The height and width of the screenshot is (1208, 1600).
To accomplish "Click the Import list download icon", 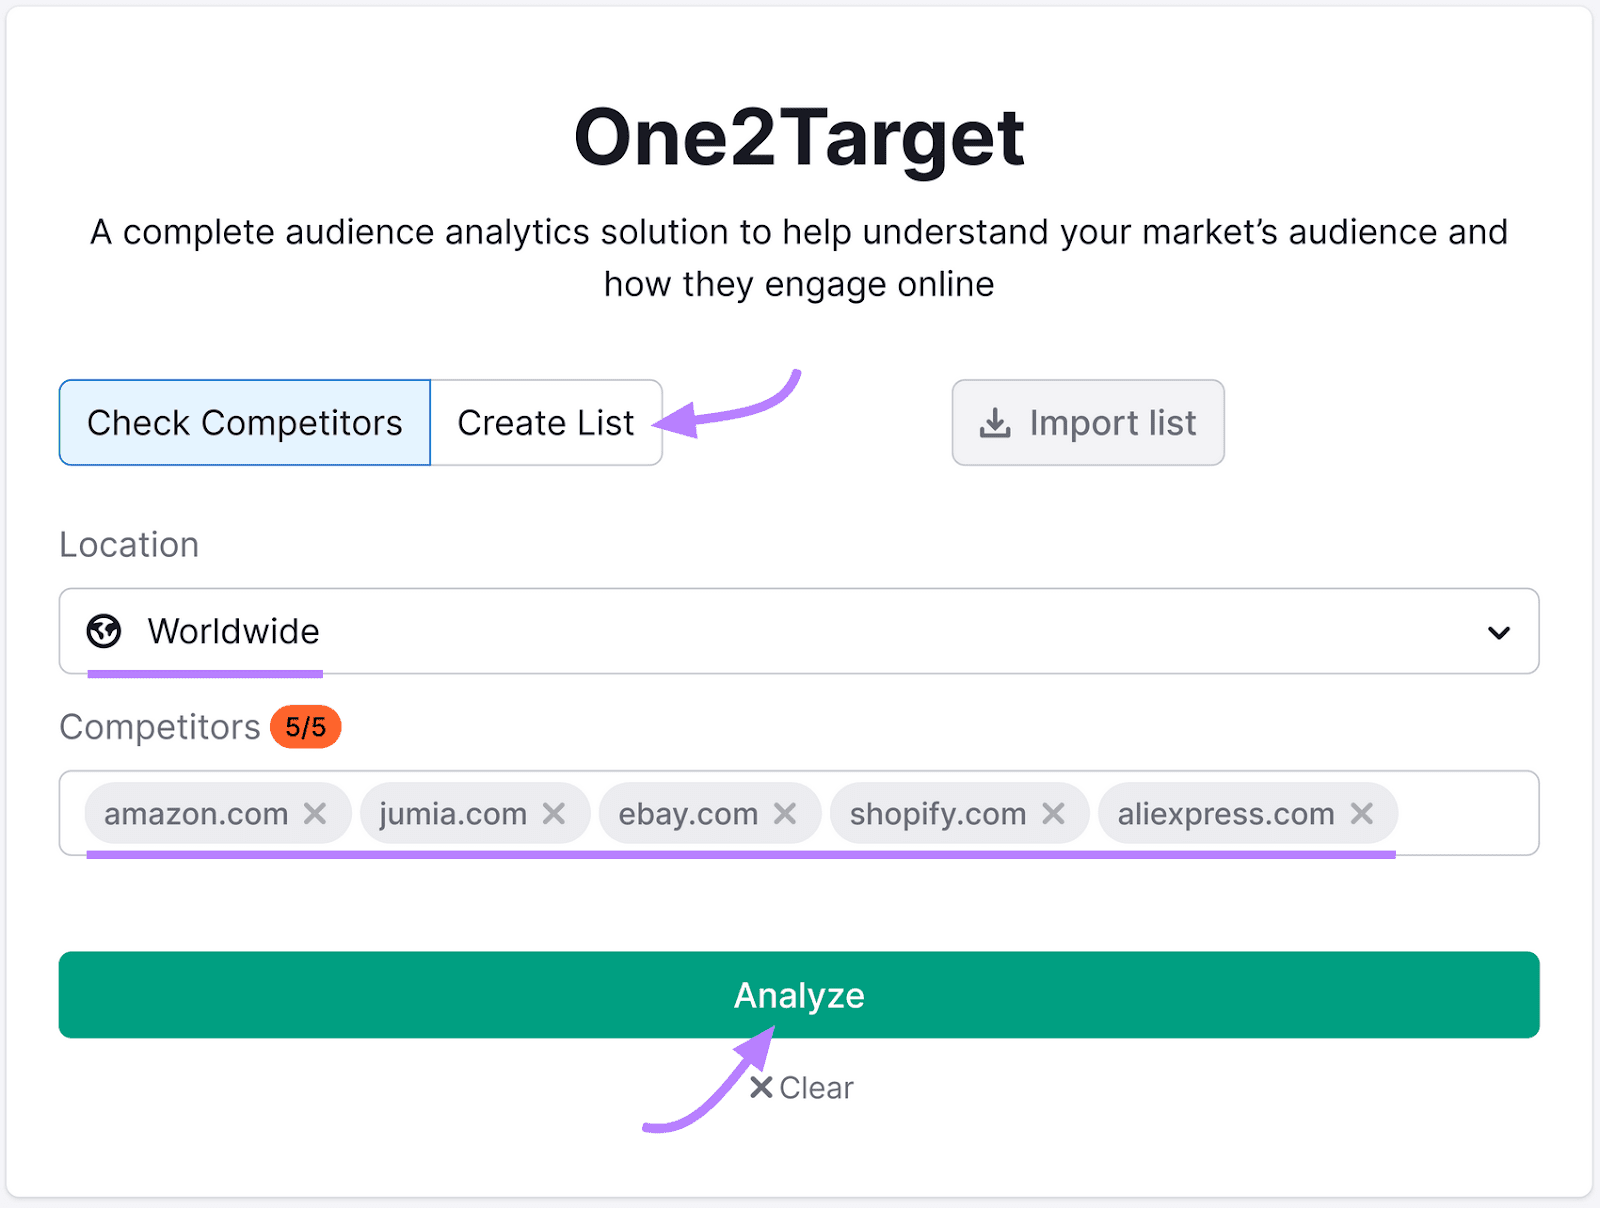I will point(994,422).
